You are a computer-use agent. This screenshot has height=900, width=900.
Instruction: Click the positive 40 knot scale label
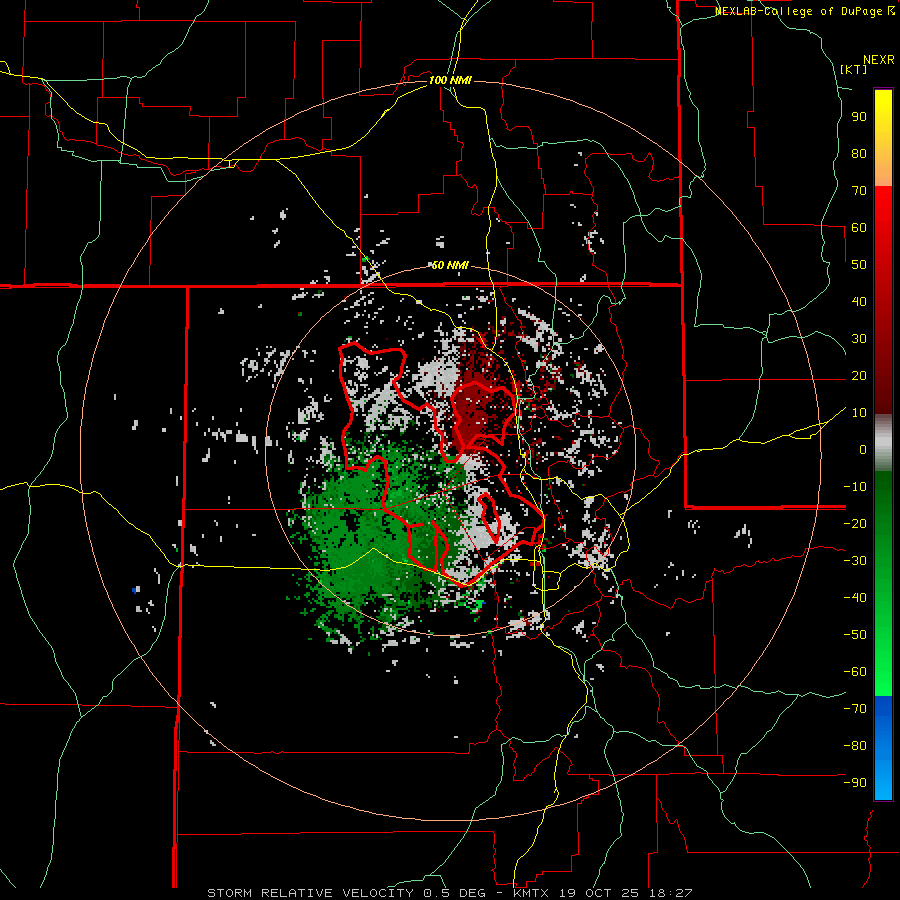(x=859, y=302)
